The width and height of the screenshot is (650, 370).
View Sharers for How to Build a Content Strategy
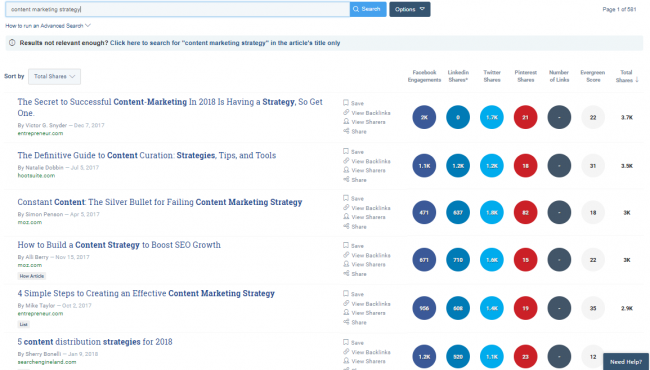pyautogui.click(x=364, y=264)
